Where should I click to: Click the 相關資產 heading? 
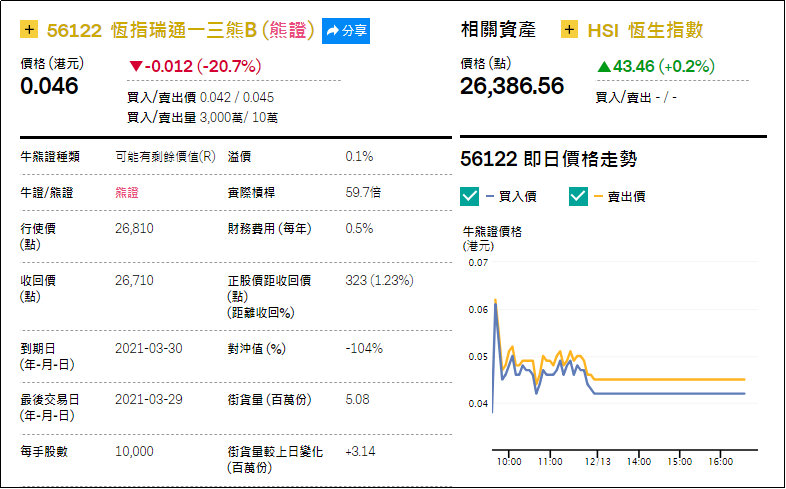(498, 30)
